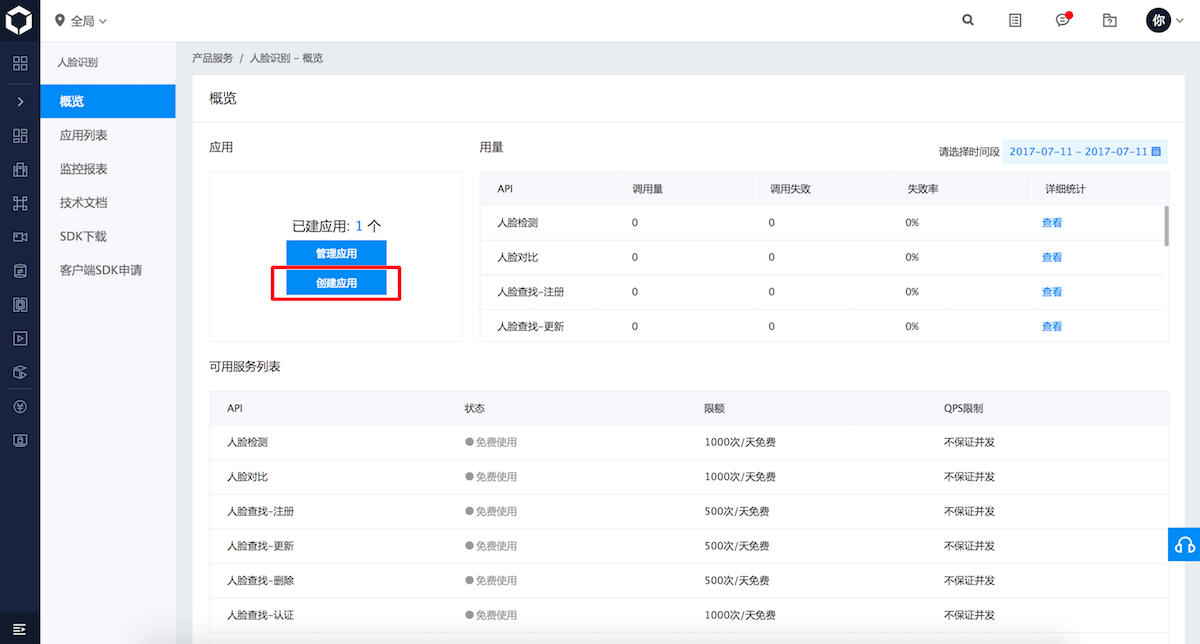Click the 限额 column header
The height and width of the screenshot is (644, 1200).
click(714, 409)
